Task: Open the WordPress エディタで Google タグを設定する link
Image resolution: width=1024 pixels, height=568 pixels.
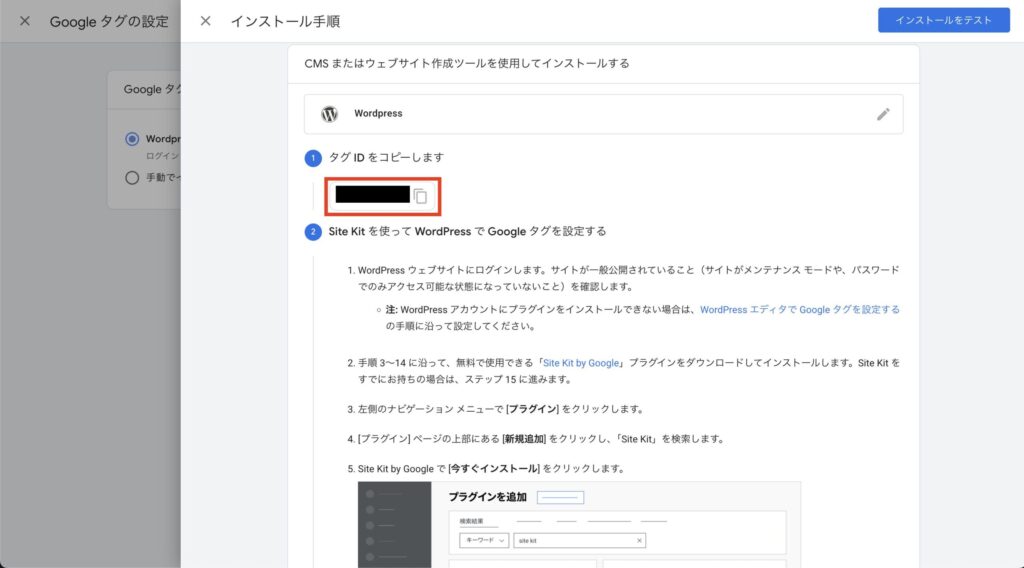Action: [799, 309]
